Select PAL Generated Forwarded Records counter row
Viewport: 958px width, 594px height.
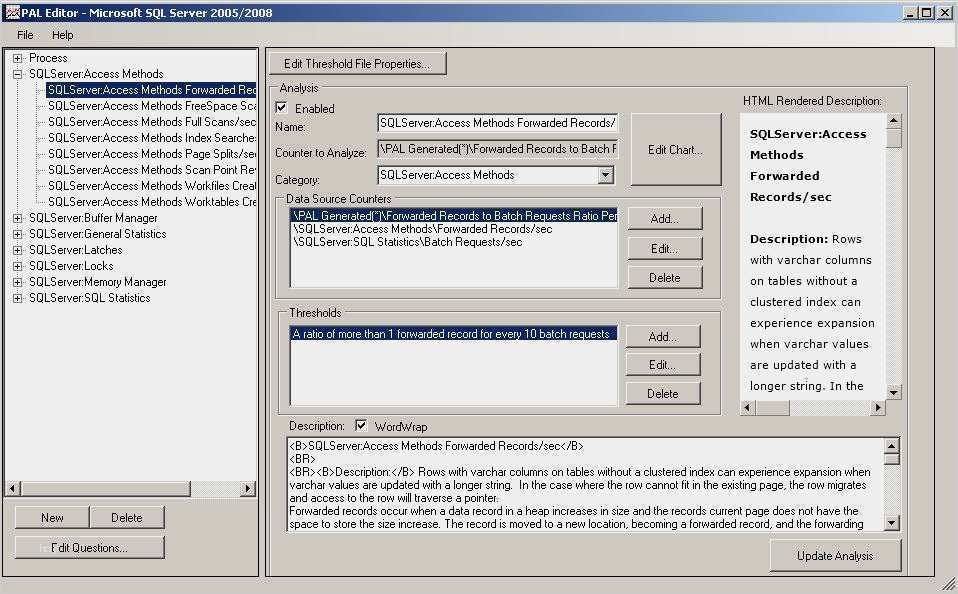point(455,216)
